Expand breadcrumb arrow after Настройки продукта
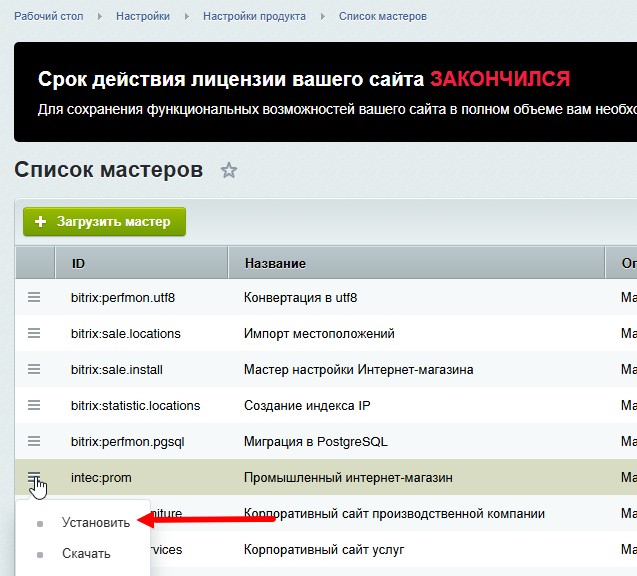Viewport: 637px width, 576px height. [323, 17]
